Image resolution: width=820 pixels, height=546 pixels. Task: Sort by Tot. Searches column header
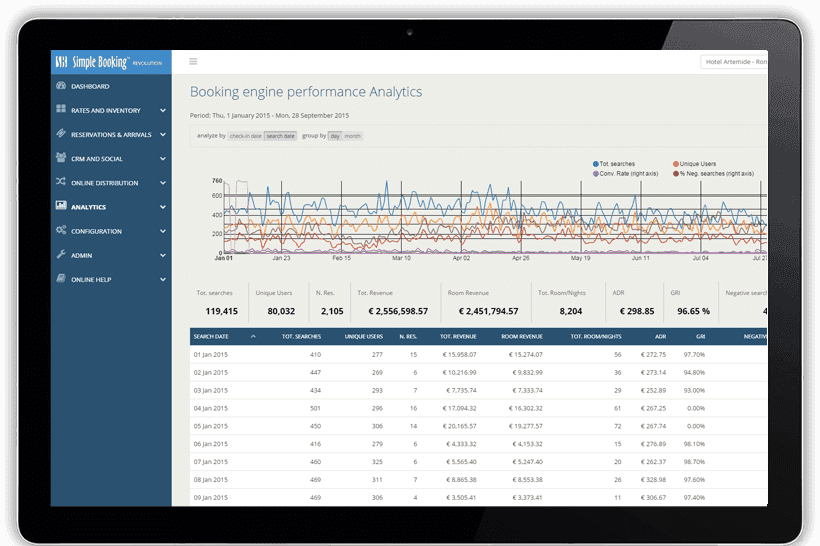coord(301,337)
